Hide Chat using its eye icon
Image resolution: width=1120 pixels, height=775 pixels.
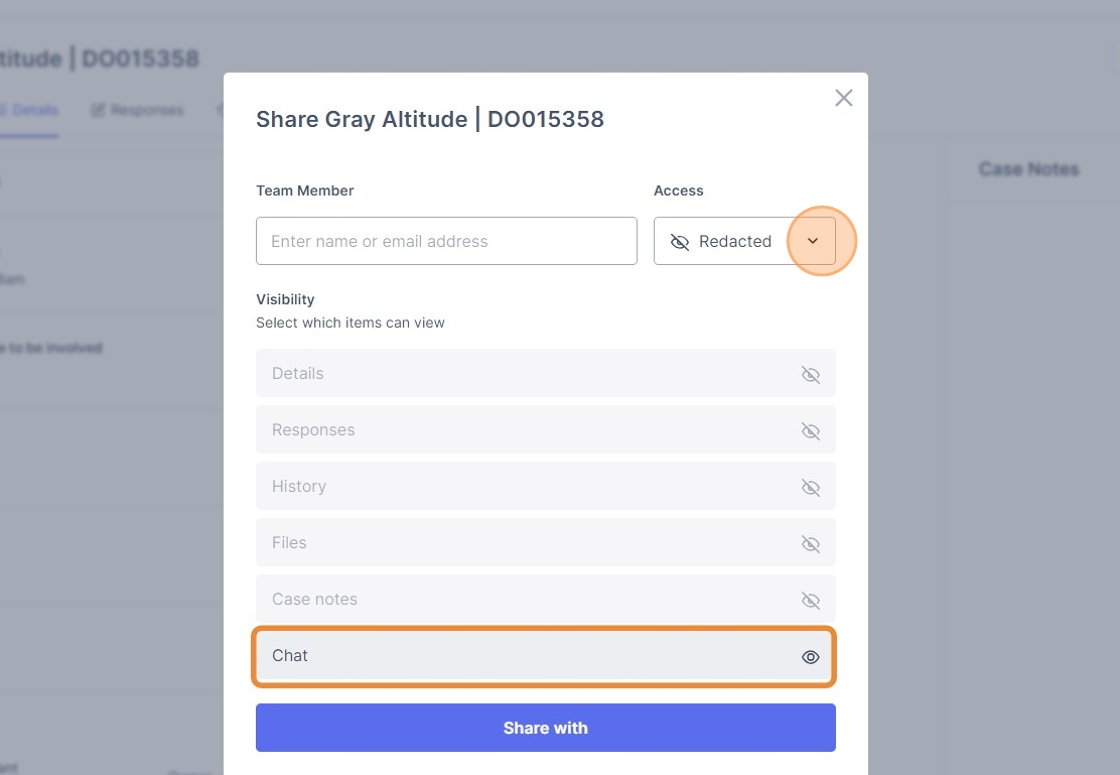click(810, 656)
